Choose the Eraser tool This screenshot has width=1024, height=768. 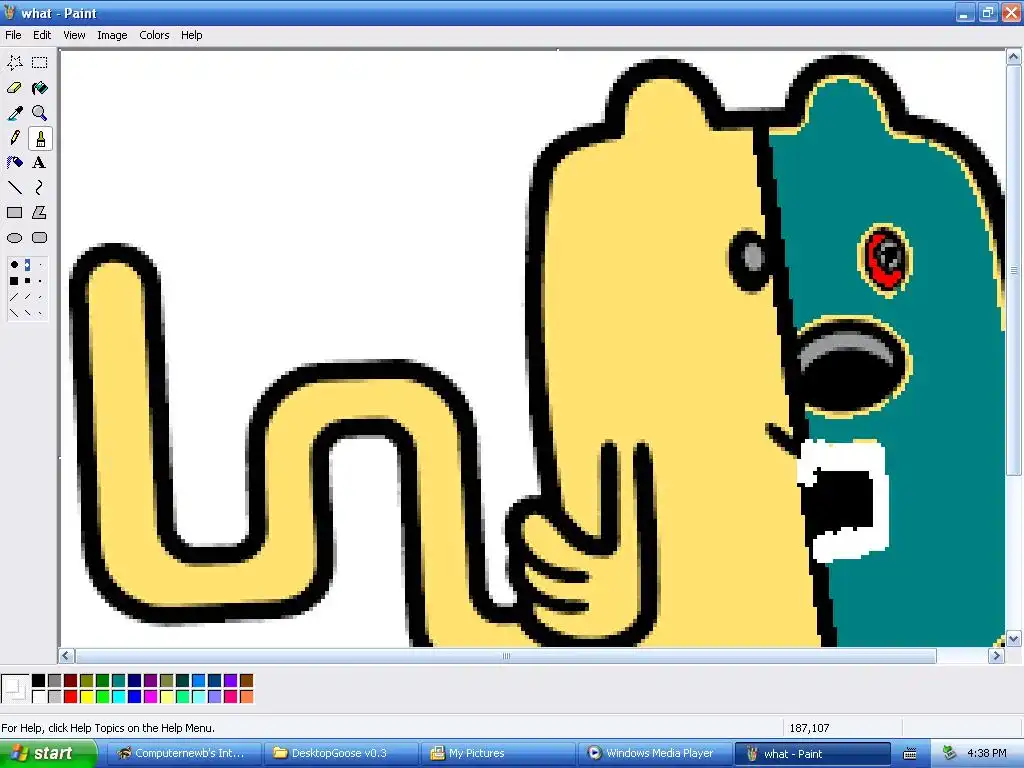tap(14, 88)
